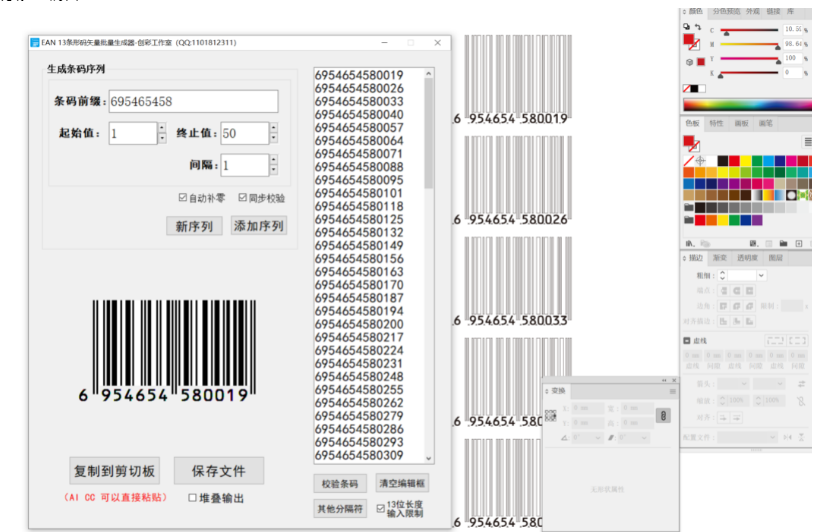Select list entry 6954654580101
Viewport: 817px width, 532px height.
pos(359,193)
